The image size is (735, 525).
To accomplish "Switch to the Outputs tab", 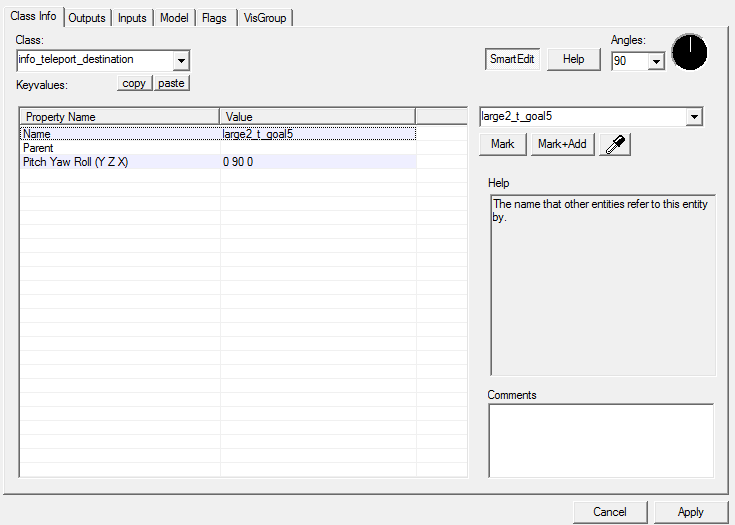I will pos(87,18).
